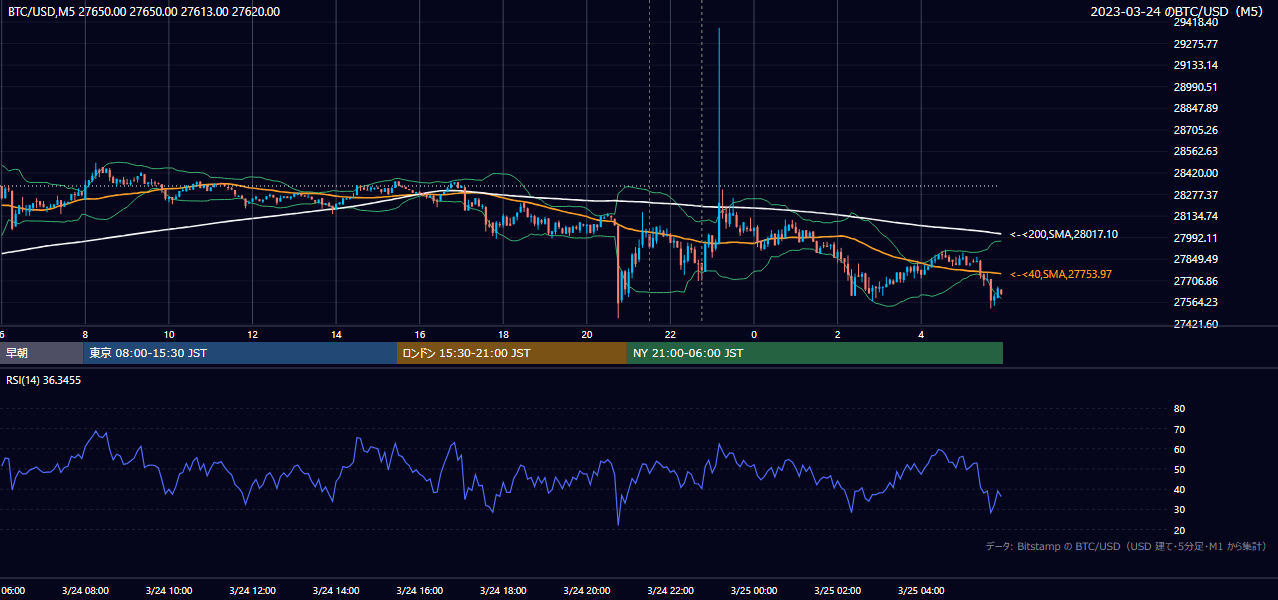Click the RSI axis level 60
The width and height of the screenshot is (1278, 600).
click(1179, 449)
